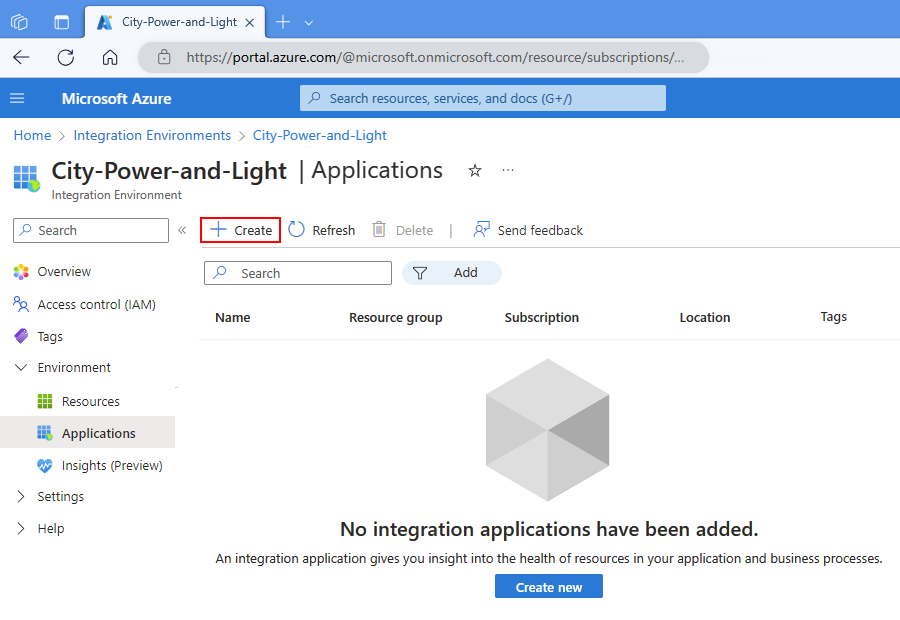Click the browser home icon
This screenshot has height=620, width=900.
click(x=110, y=57)
